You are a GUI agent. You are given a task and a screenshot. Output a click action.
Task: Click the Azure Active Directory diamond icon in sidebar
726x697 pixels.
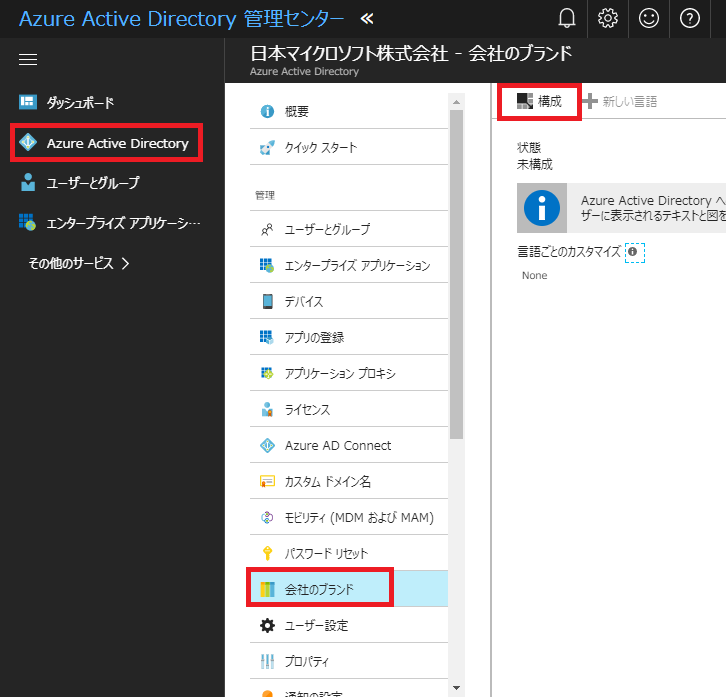coord(28,142)
